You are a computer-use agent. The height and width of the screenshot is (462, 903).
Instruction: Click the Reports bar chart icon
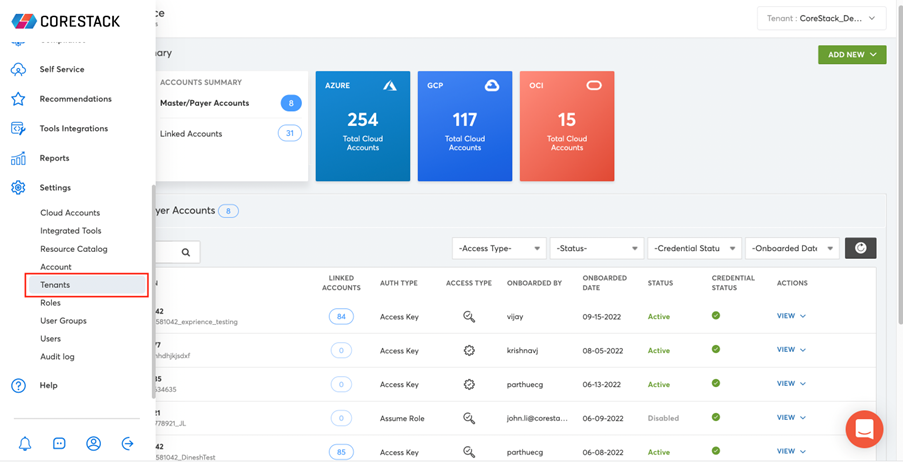tap(18, 158)
